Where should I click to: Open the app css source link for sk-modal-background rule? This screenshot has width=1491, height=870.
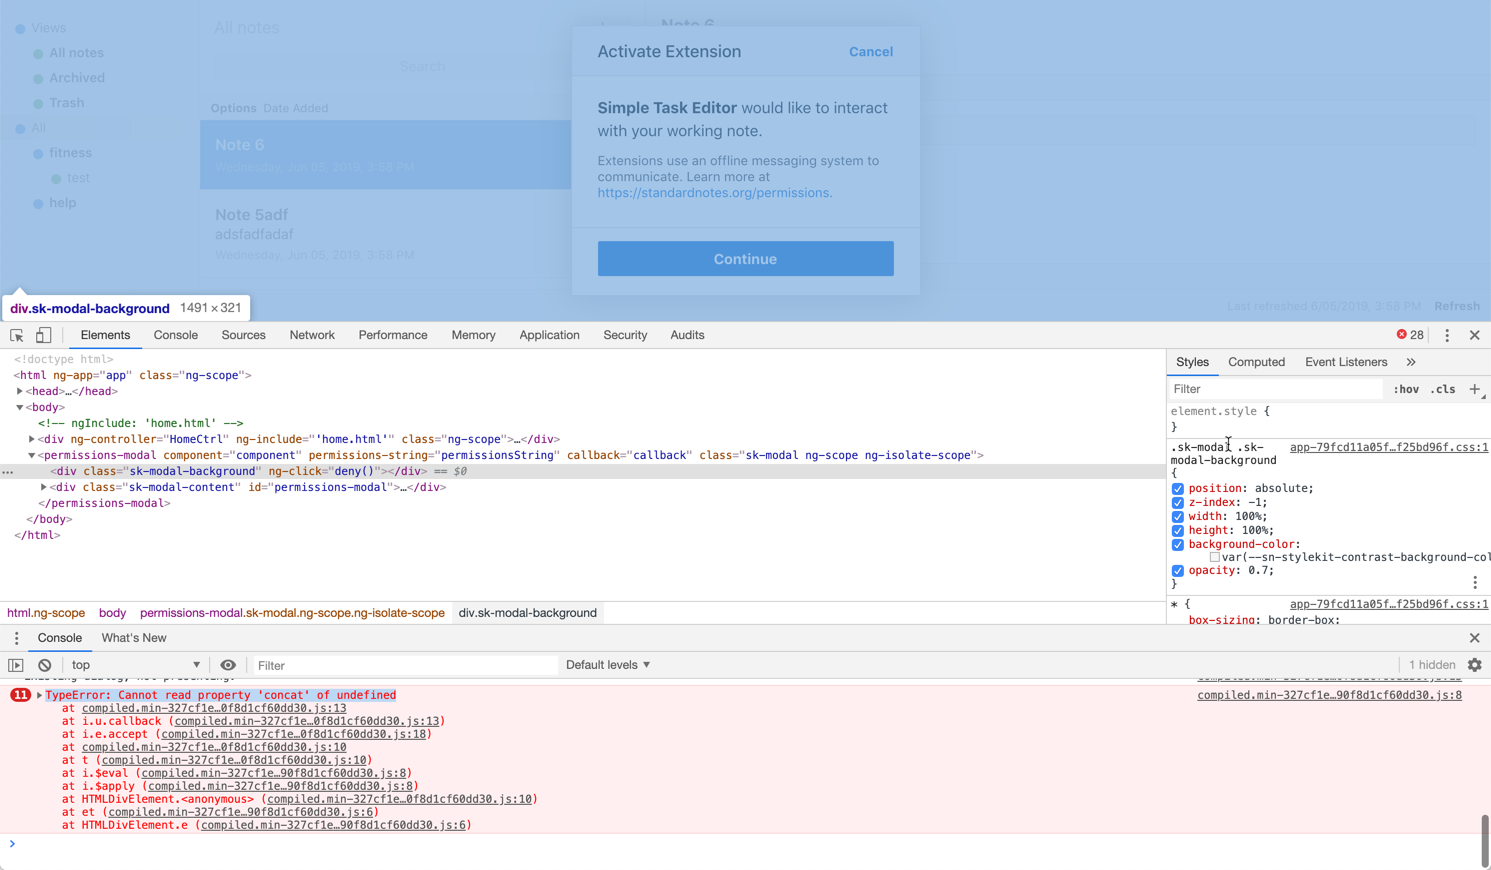[x=1389, y=447]
